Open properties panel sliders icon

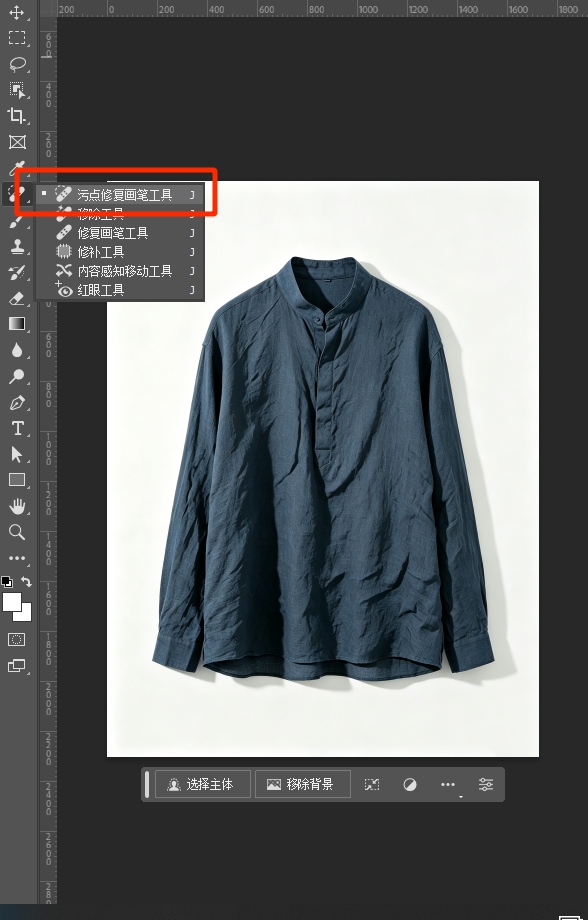(x=486, y=784)
